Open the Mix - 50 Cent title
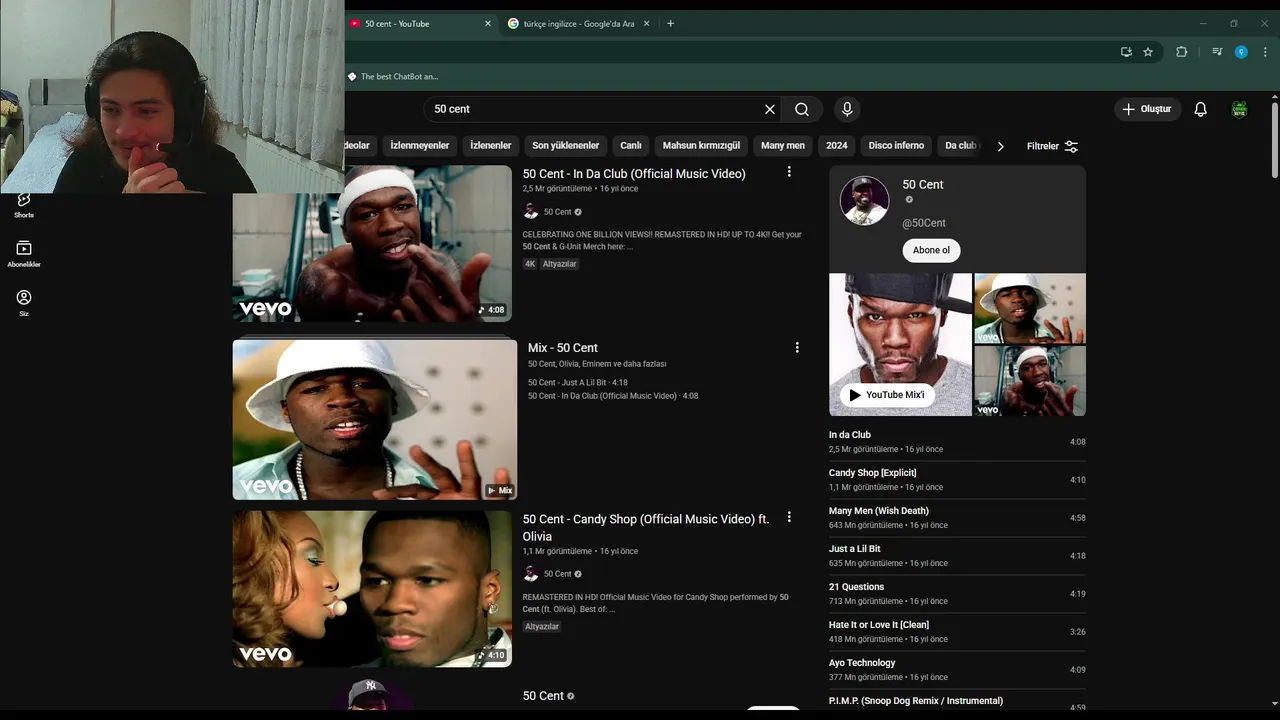This screenshot has width=1280, height=720. (x=563, y=348)
